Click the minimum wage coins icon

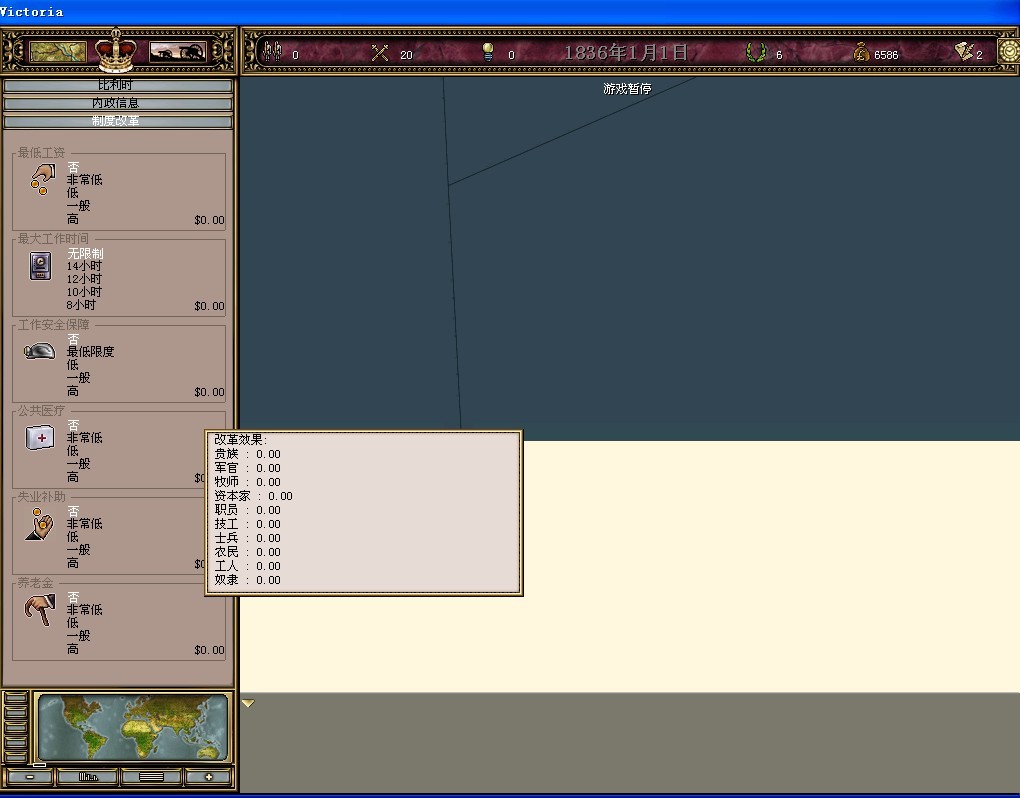coord(41,180)
